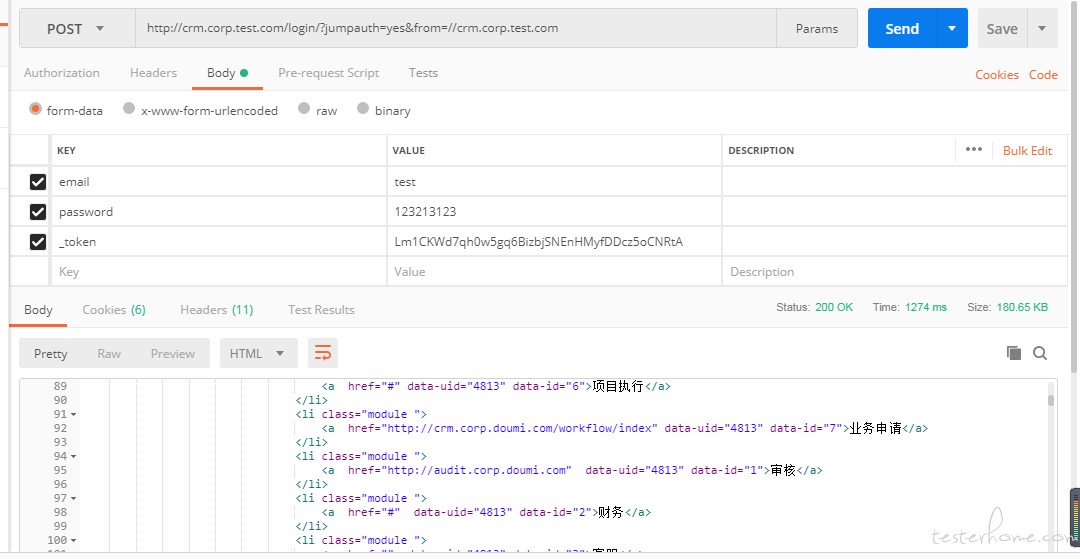1080x559 pixels.
Task: Choose x-www-form-urlencoded body type
Action: pyautogui.click(x=129, y=109)
